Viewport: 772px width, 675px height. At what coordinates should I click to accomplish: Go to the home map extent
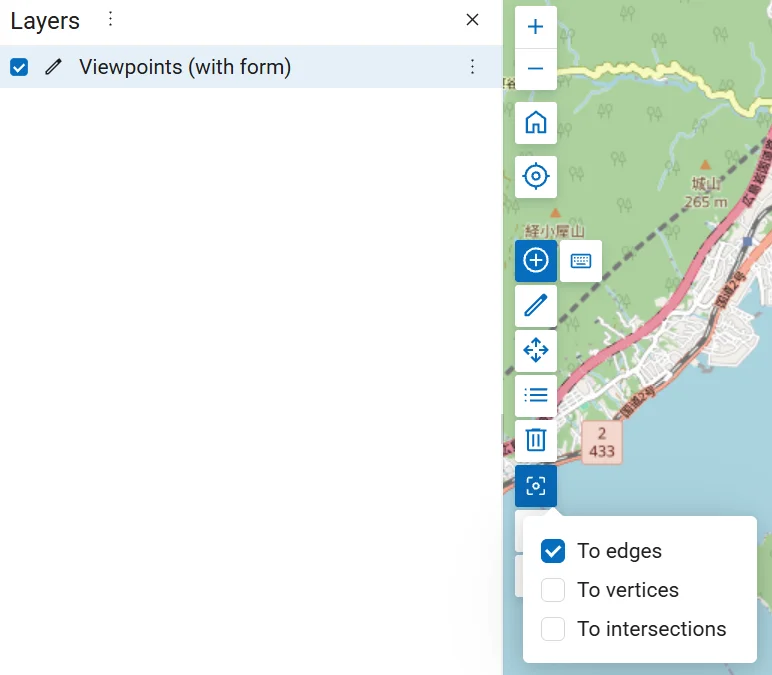536,123
